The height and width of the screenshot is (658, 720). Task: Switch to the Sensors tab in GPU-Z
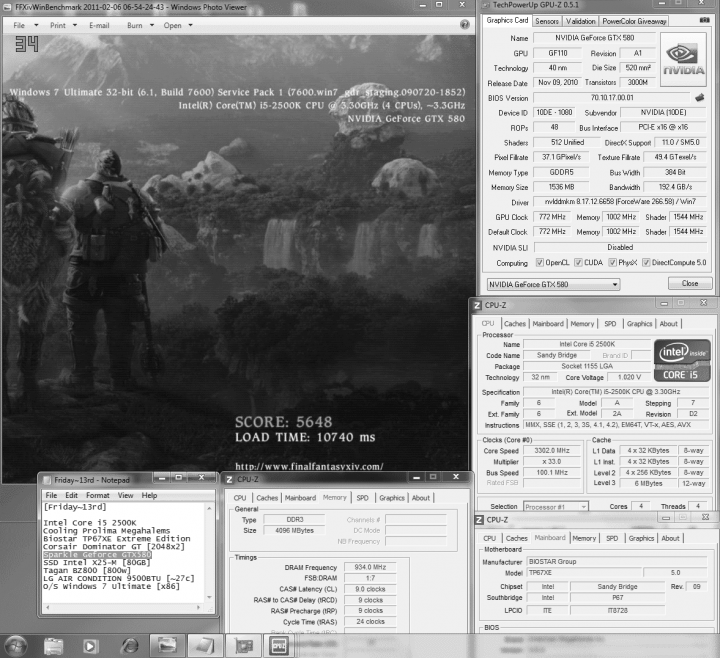tap(547, 21)
